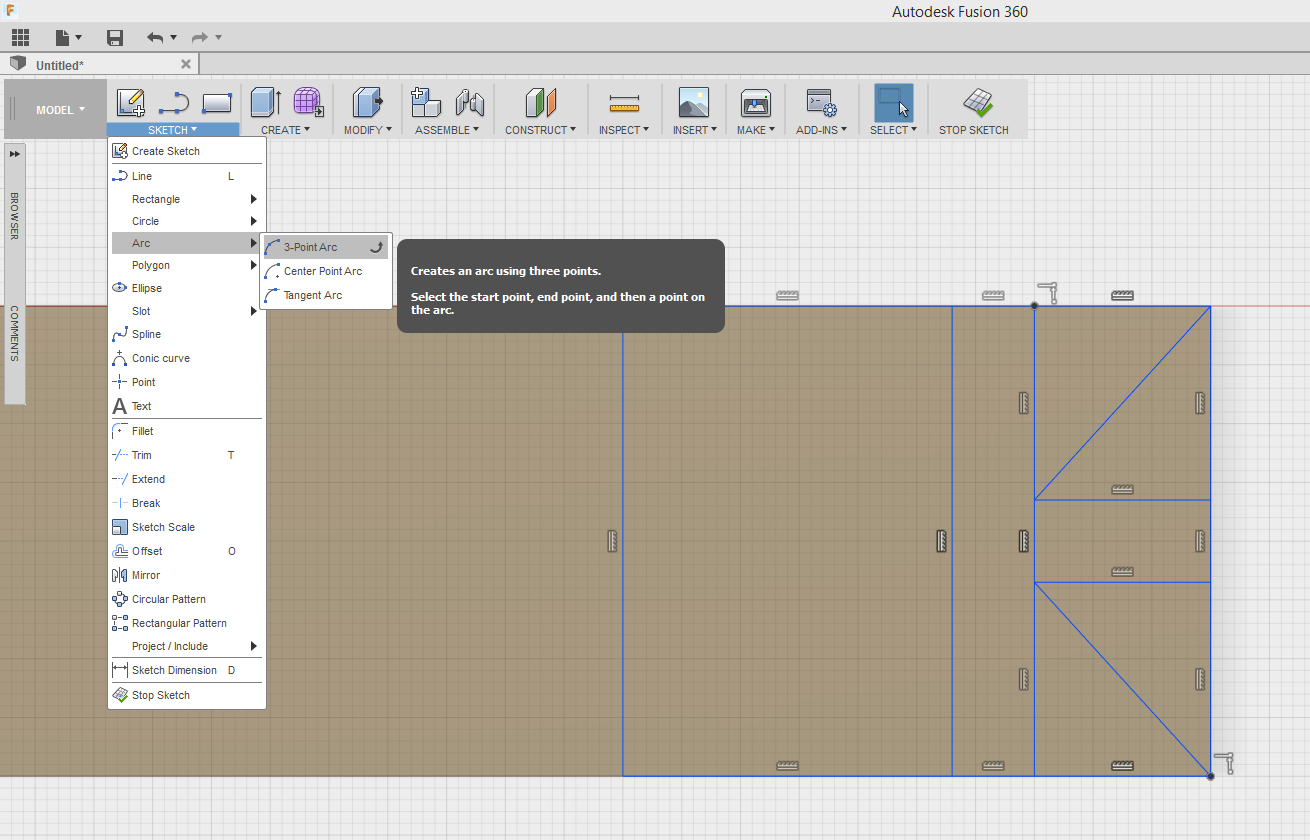Click the Joint icon in ASSEMBLE
The height and width of the screenshot is (840, 1310).
click(x=469, y=102)
